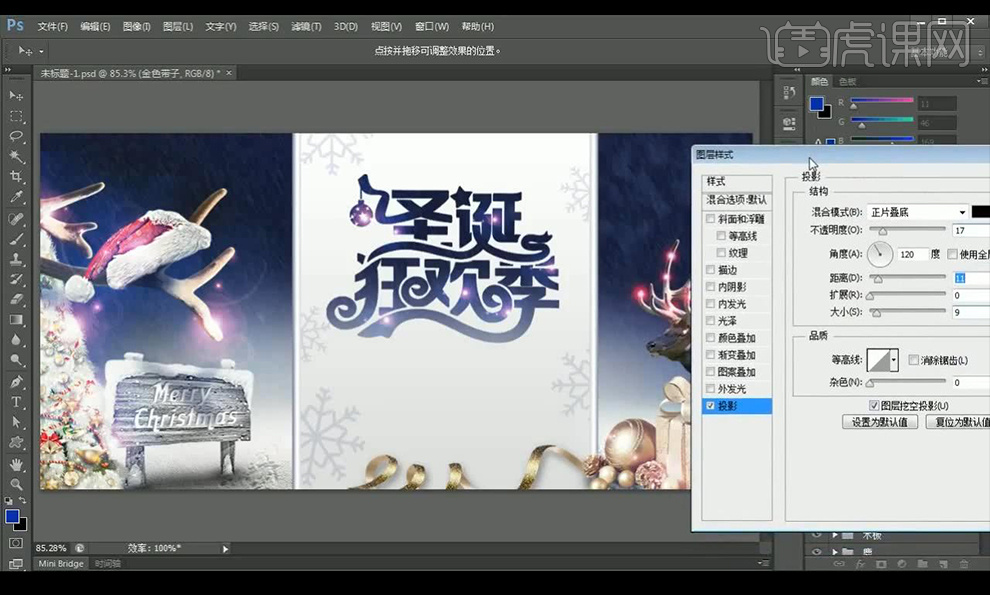This screenshot has width=990, height=595.
Task: Open the 混合模式 正片叠底 dropdown
Action: pos(917,212)
